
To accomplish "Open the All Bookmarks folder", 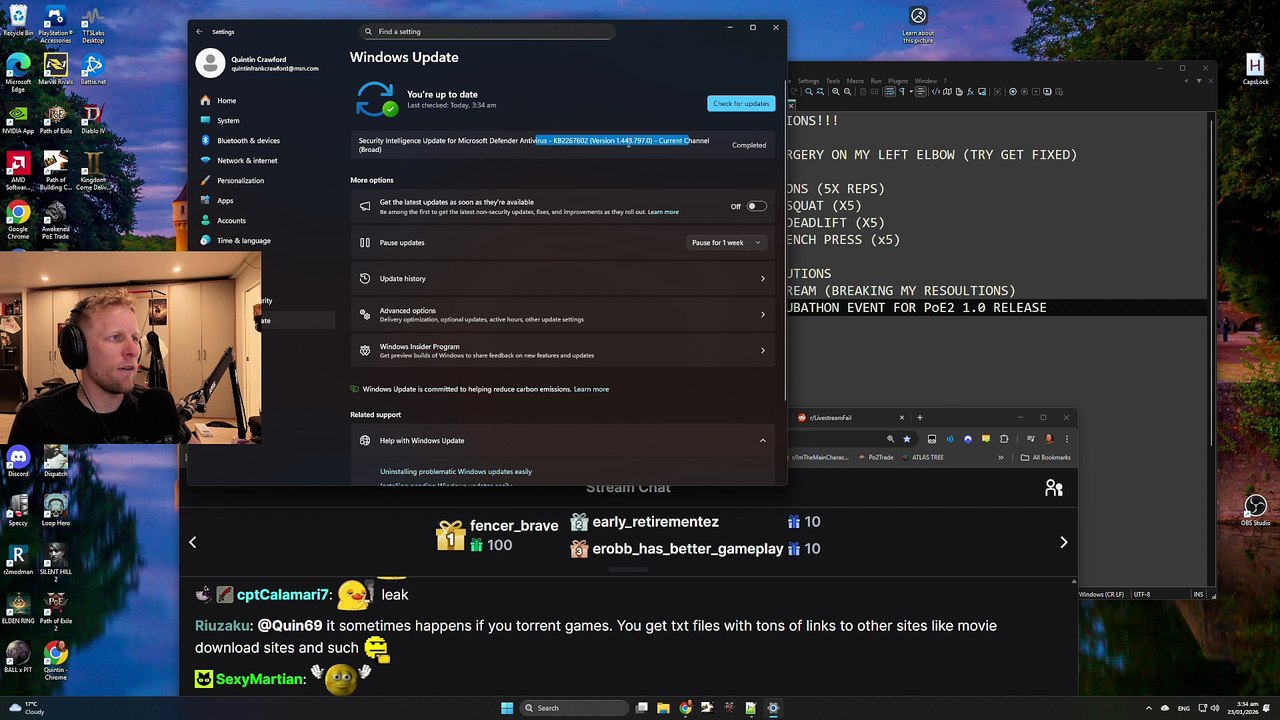I will tap(1046, 457).
